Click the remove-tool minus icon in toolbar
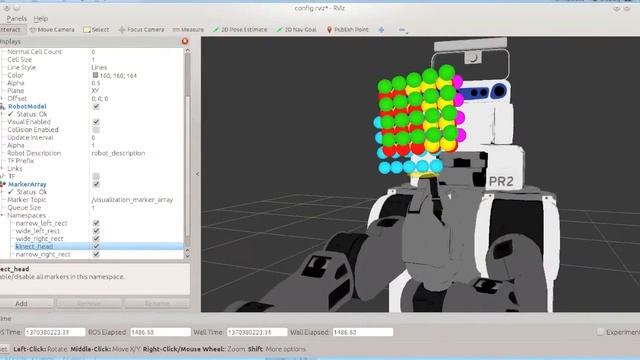640x360 pixels. 402,30
